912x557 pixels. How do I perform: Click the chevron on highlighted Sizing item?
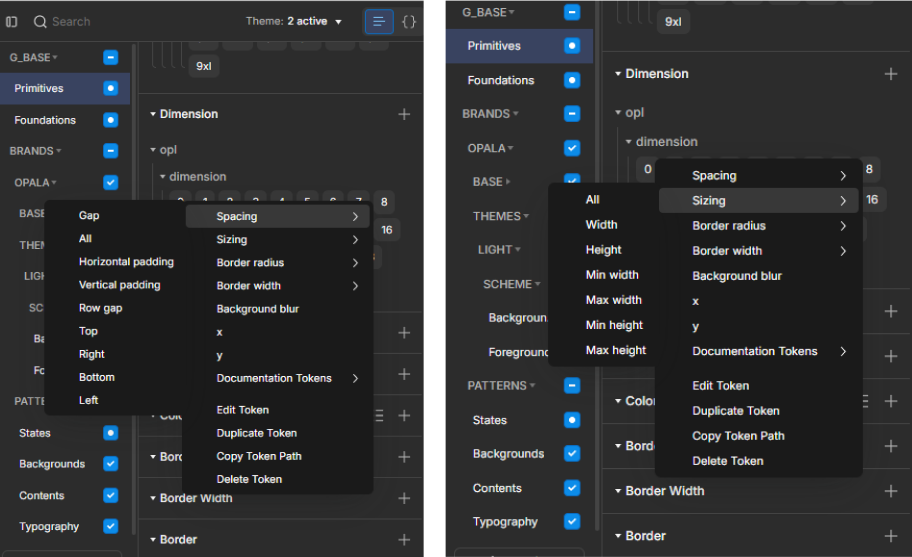click(x=843, y=201)
